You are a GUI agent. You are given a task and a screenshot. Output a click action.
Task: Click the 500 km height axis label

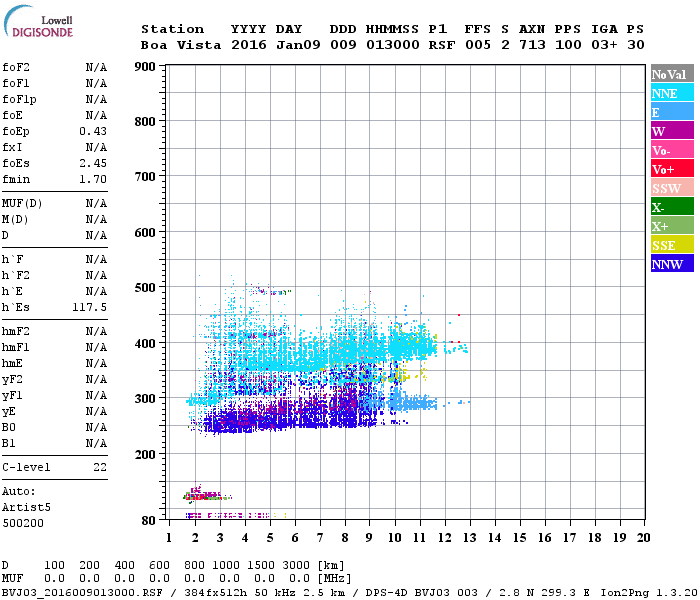tap(145, 288)
